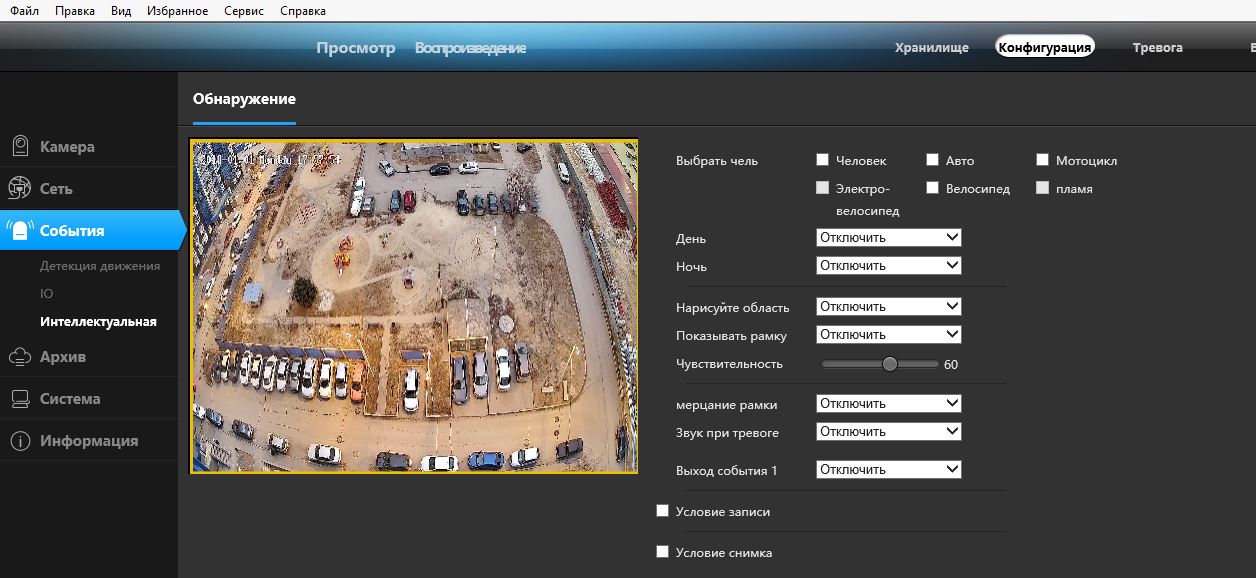This screenshot has width=1256, height=578.
Task: Click the Система monitor icon
Action: pos(19,398)
